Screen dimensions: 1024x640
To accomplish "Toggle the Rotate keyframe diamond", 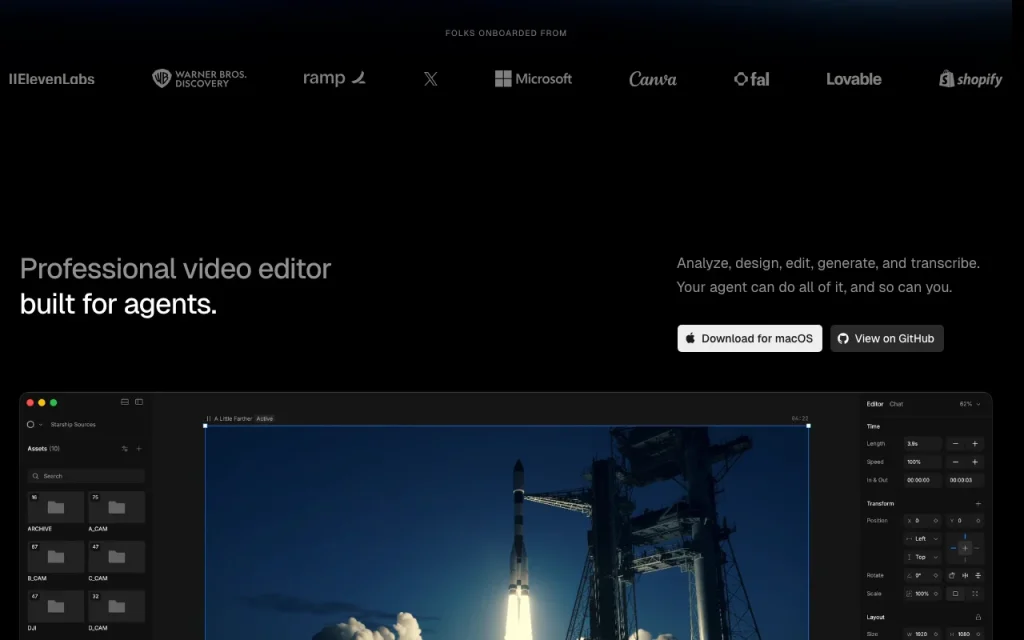I will coord(936,575).
